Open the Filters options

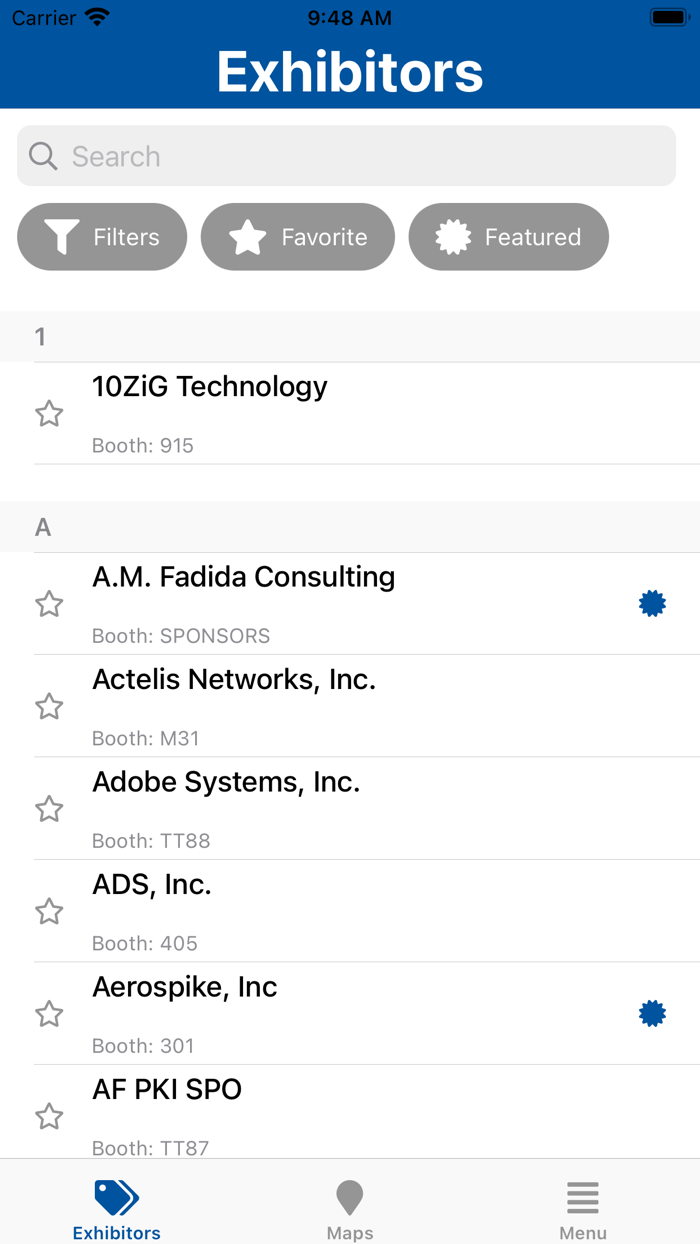(x=102, y=237)
